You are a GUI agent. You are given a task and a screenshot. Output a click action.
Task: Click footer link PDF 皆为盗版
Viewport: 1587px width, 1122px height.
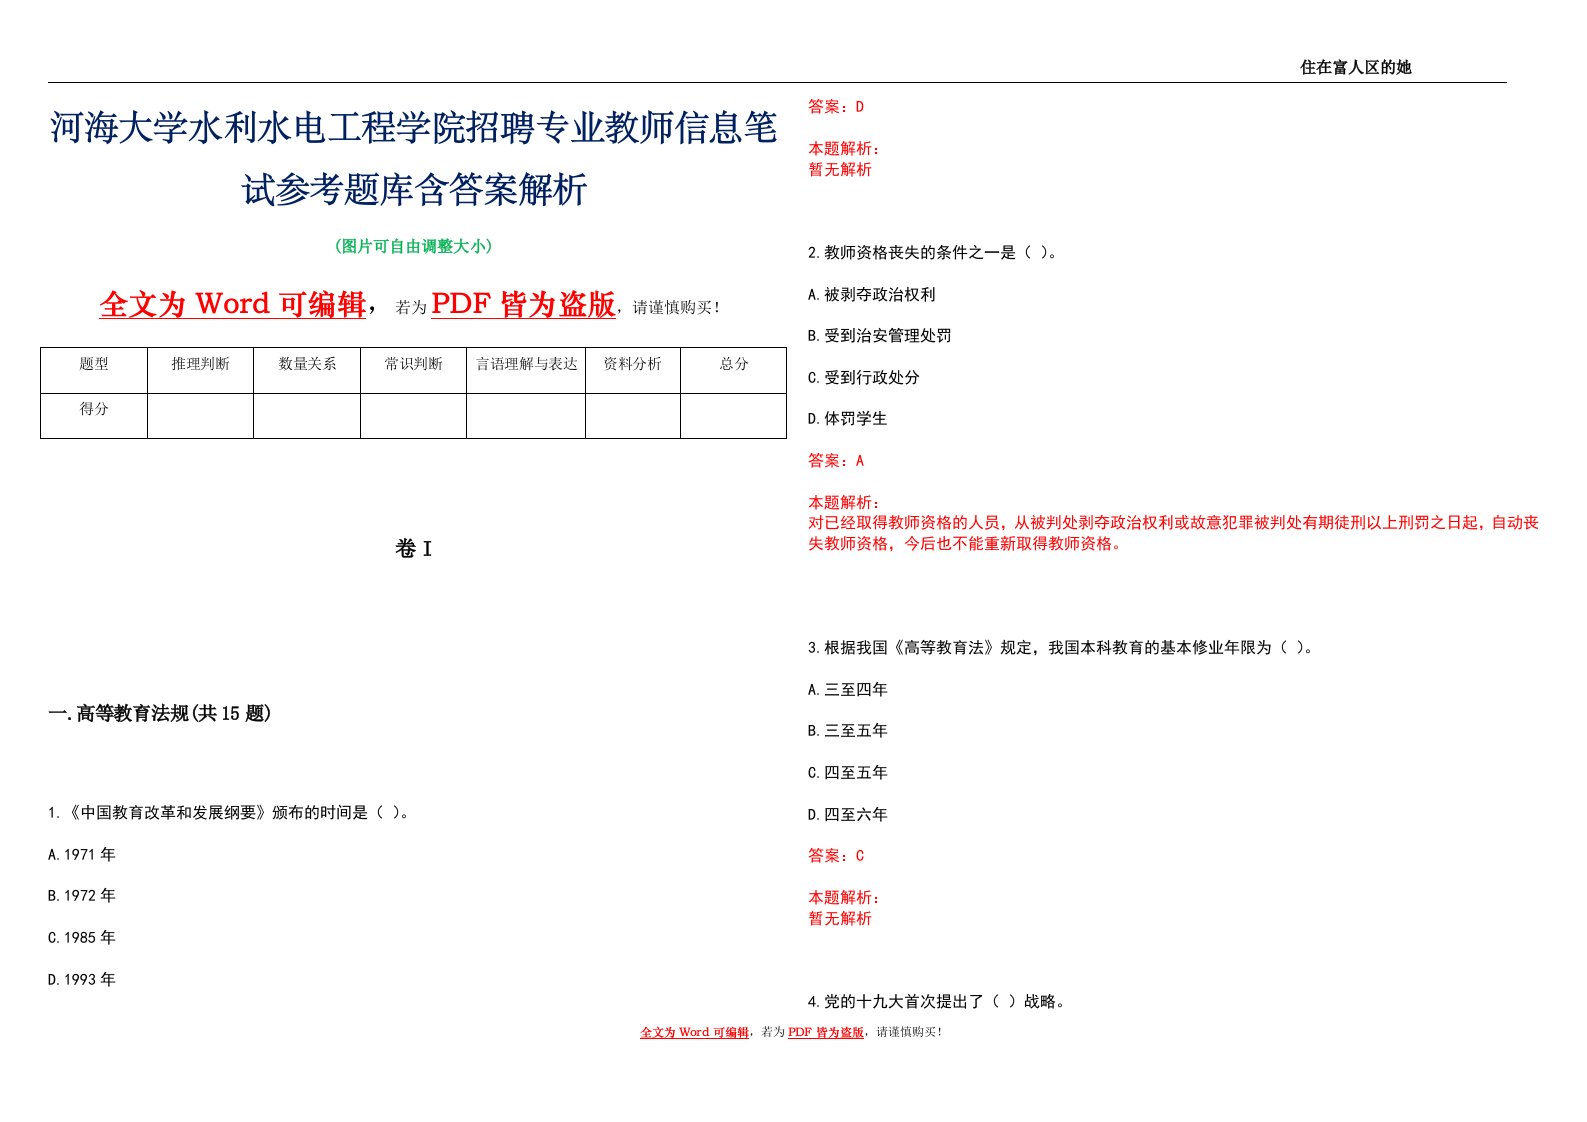click(825, 1032)
